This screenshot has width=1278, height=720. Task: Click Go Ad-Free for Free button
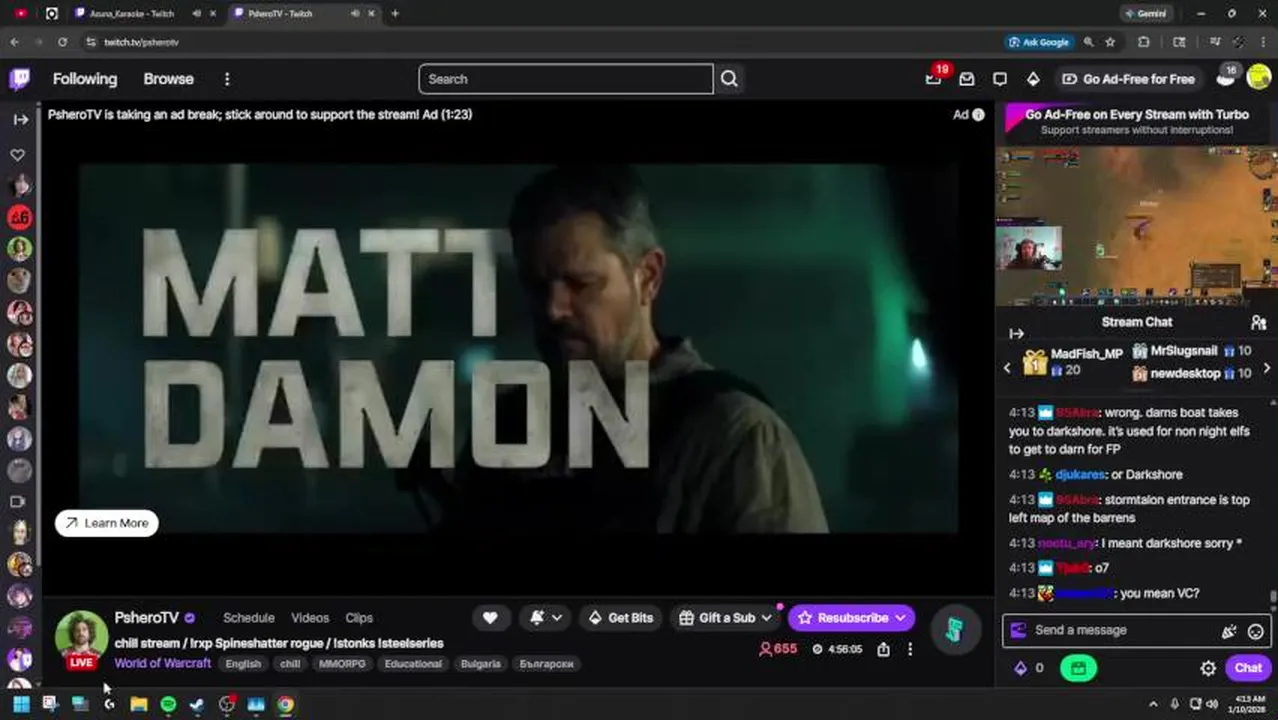point(1128,79)
